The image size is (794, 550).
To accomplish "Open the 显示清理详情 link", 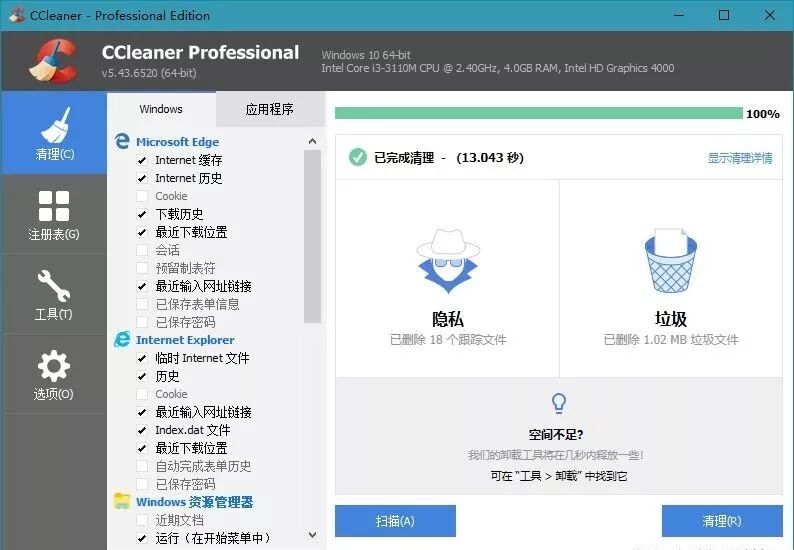I will coord(740,158).
